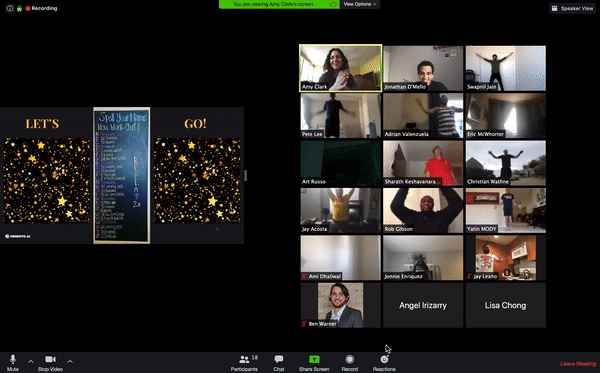Click the red Recording indicator
This screenshot has width=600, height=373.
coord(41,8)
